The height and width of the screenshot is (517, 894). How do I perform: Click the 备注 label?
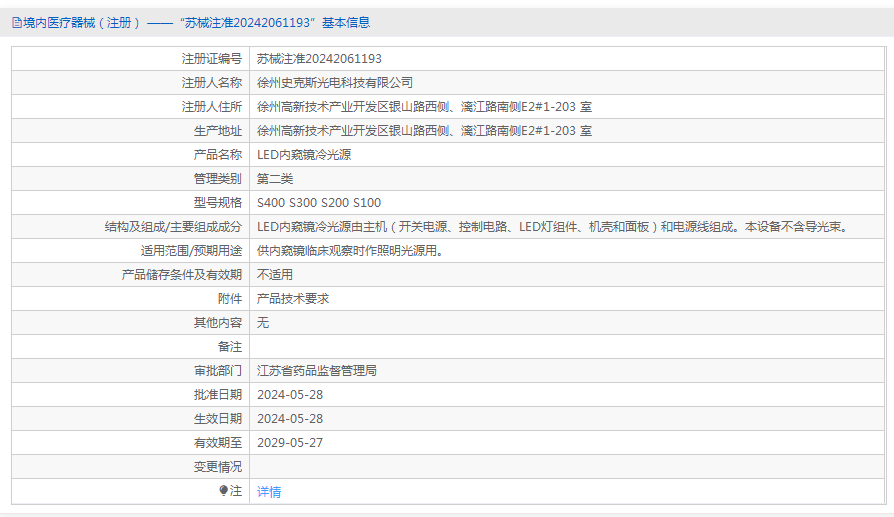(x=230, y=347)
